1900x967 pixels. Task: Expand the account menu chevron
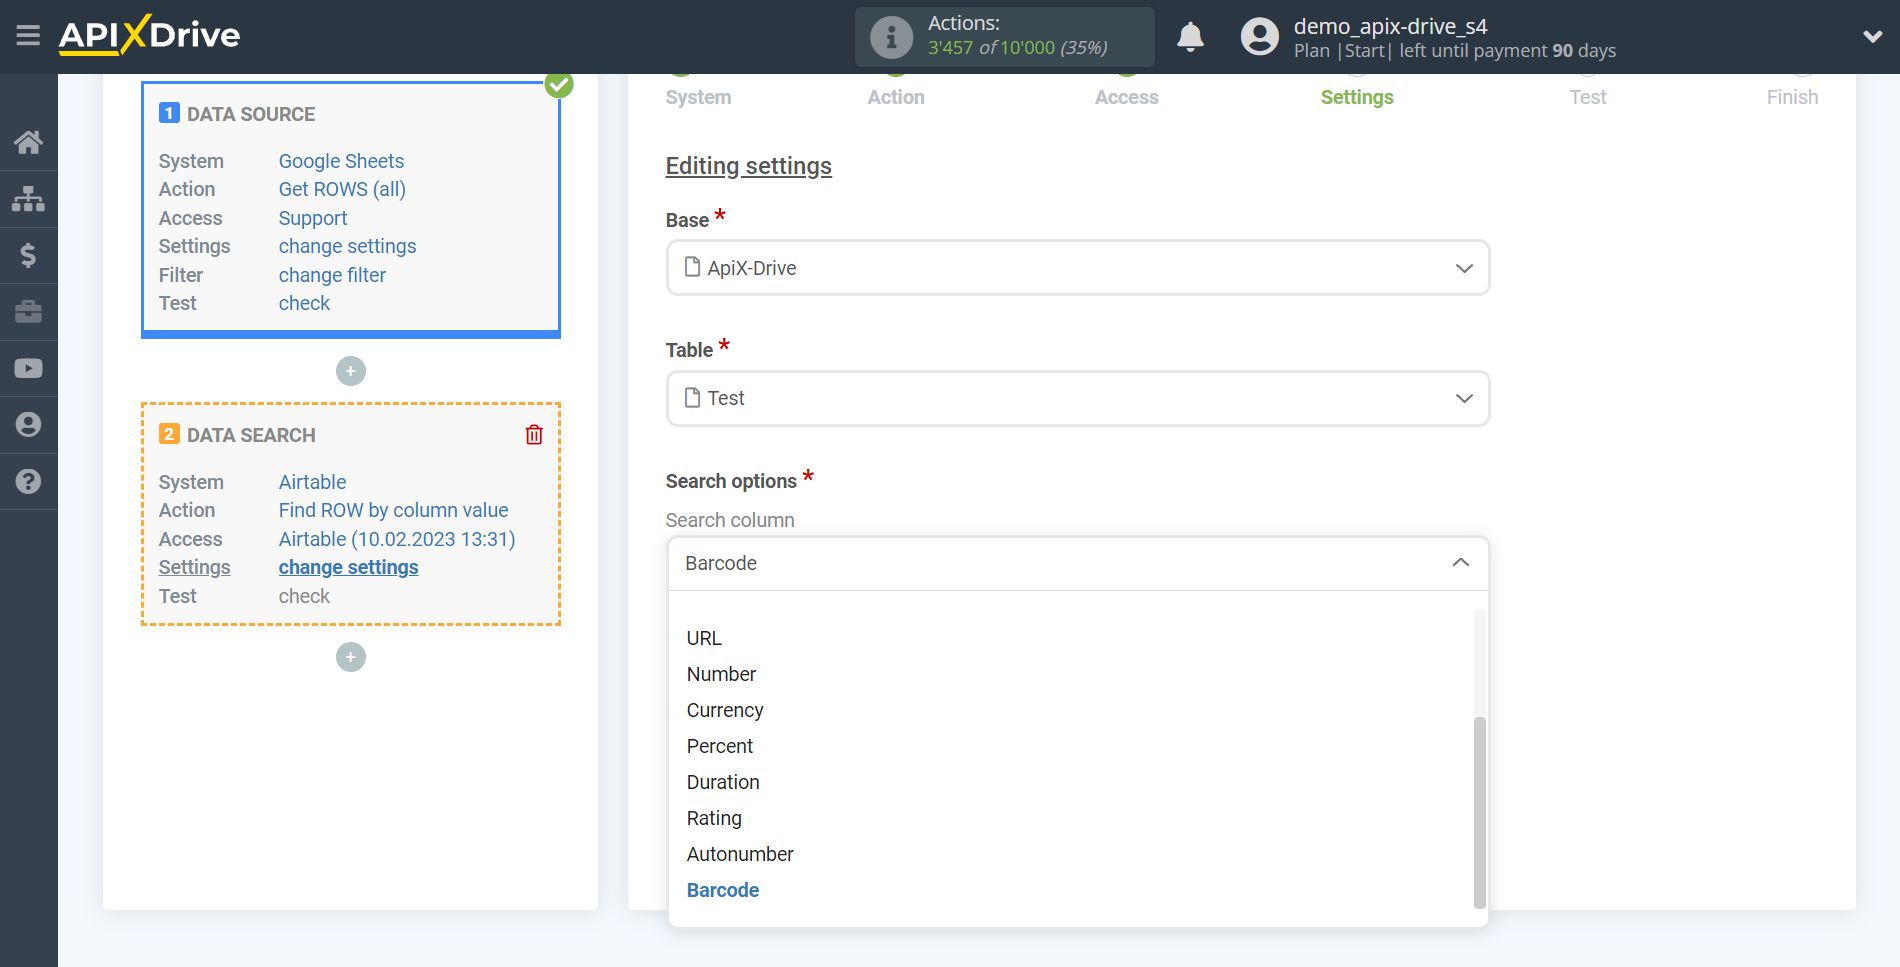1872,37
